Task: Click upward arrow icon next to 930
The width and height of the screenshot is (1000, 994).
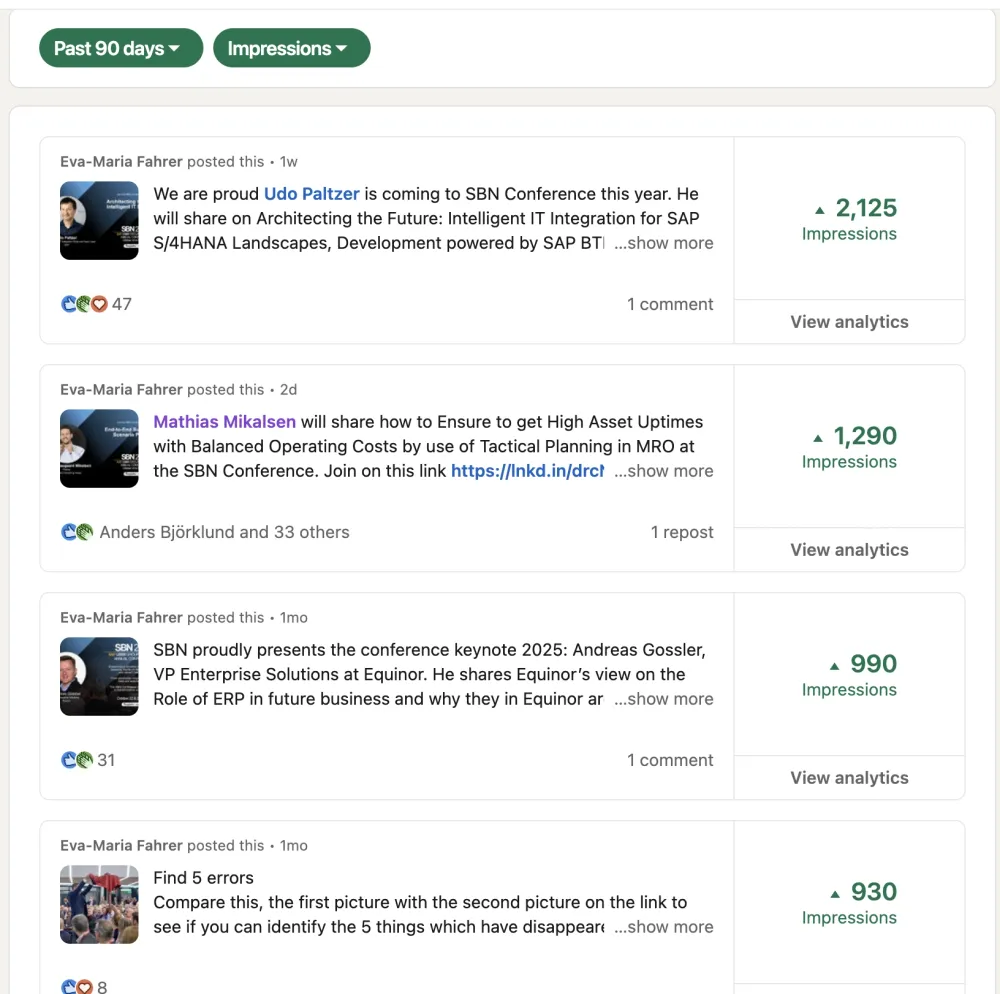Action: point(834,894)
